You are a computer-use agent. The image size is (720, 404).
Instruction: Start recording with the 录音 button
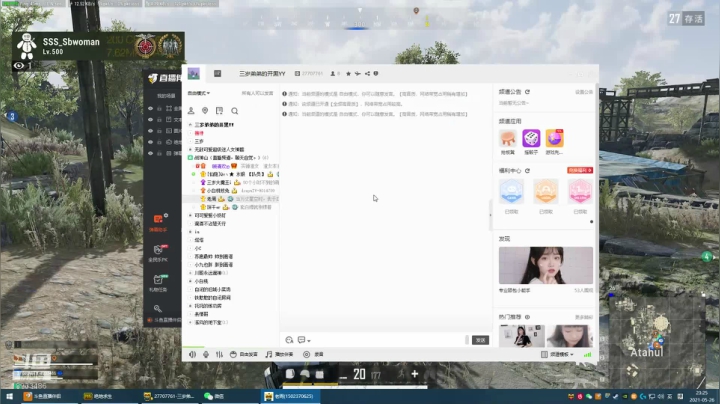tap(313, 354)
